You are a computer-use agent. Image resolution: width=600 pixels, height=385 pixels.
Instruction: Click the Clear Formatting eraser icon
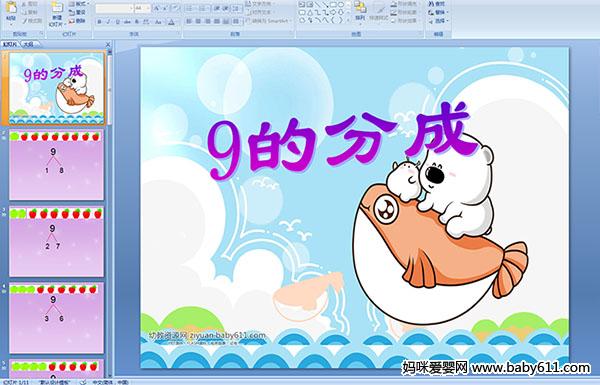click(x=176, y=8)
